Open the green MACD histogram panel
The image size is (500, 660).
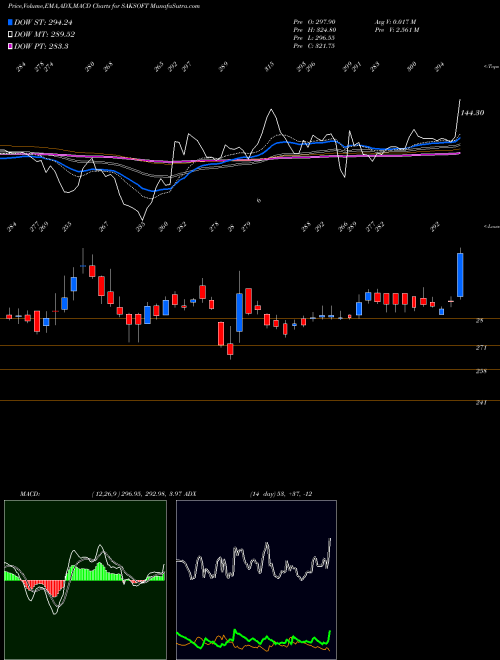pyautogui.click(x=85, y=580)
